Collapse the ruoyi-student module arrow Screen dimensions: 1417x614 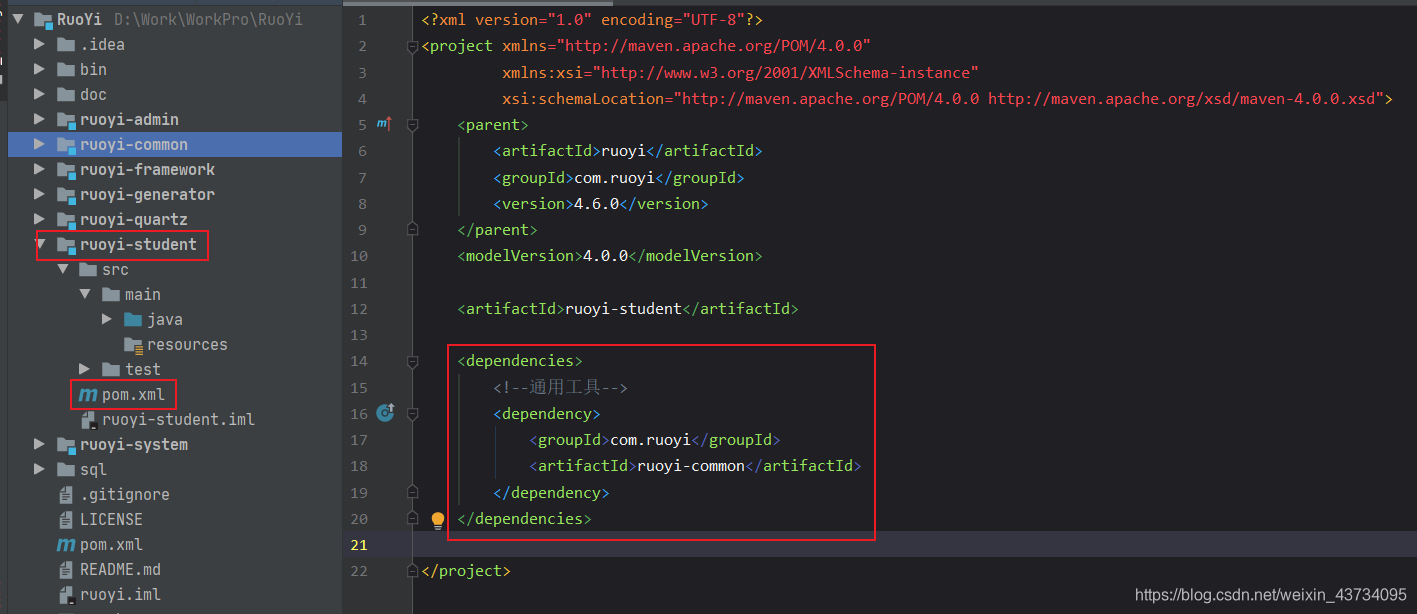[40, 244]
